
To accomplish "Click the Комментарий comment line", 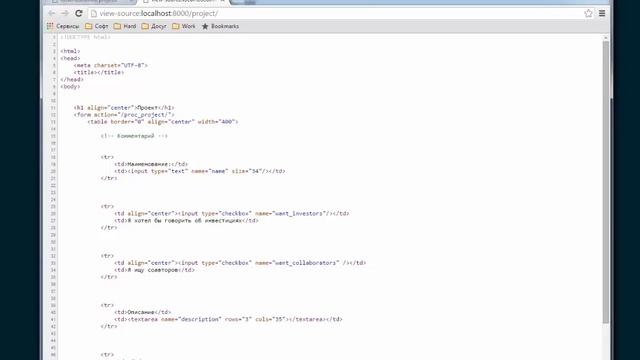I will point(134,136).
